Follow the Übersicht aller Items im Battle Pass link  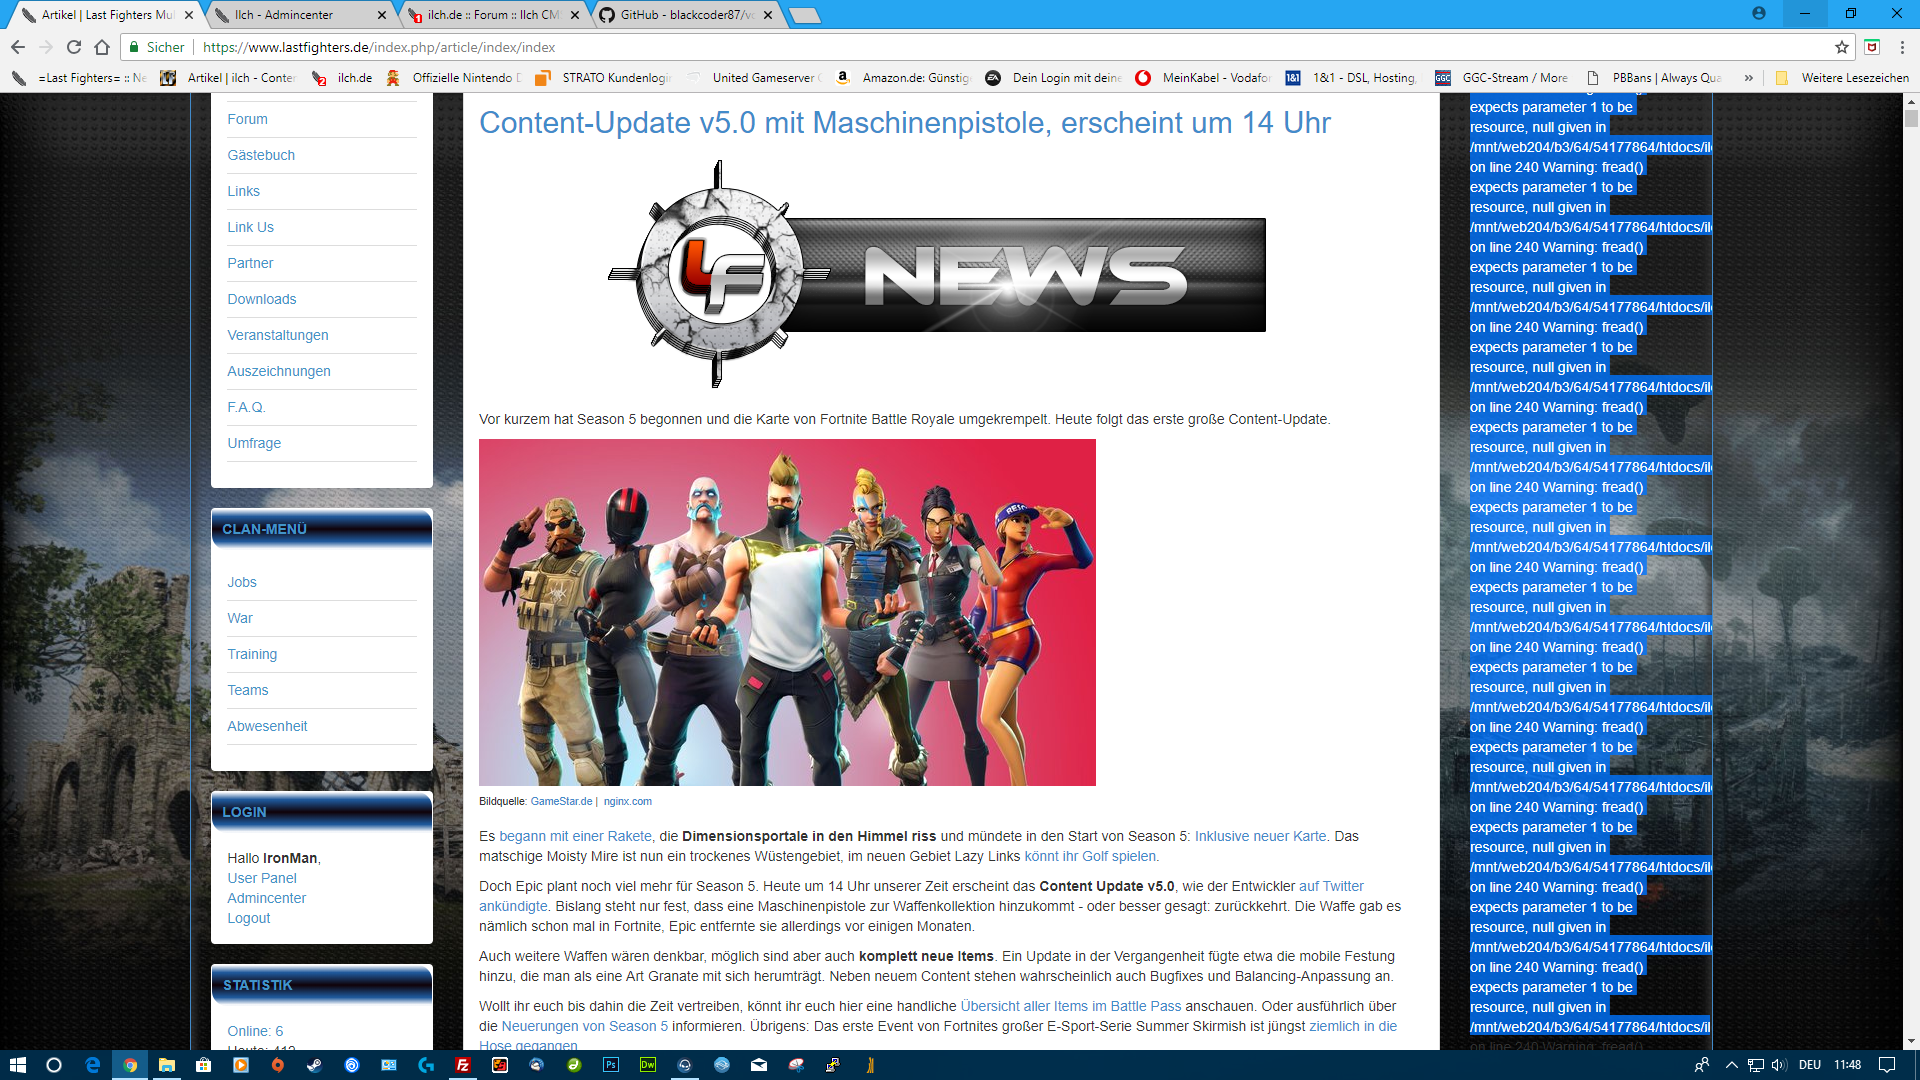coord(1070,1006)
